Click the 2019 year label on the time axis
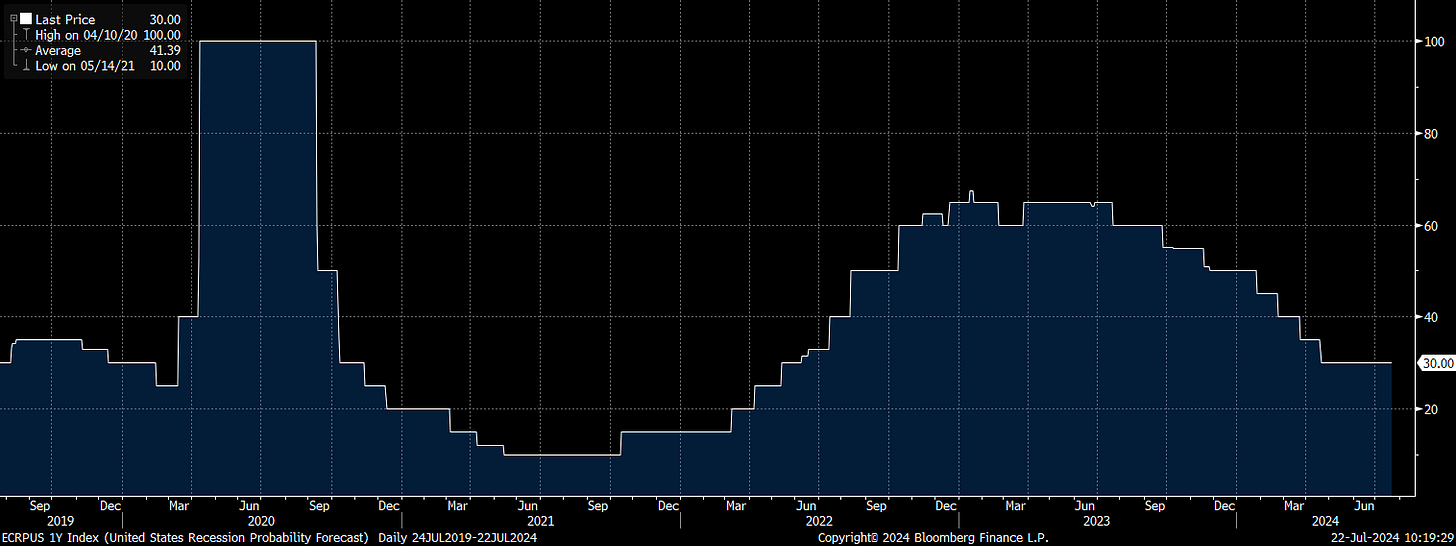This screenshot has width=1456, height=546. tap(60, 521)
